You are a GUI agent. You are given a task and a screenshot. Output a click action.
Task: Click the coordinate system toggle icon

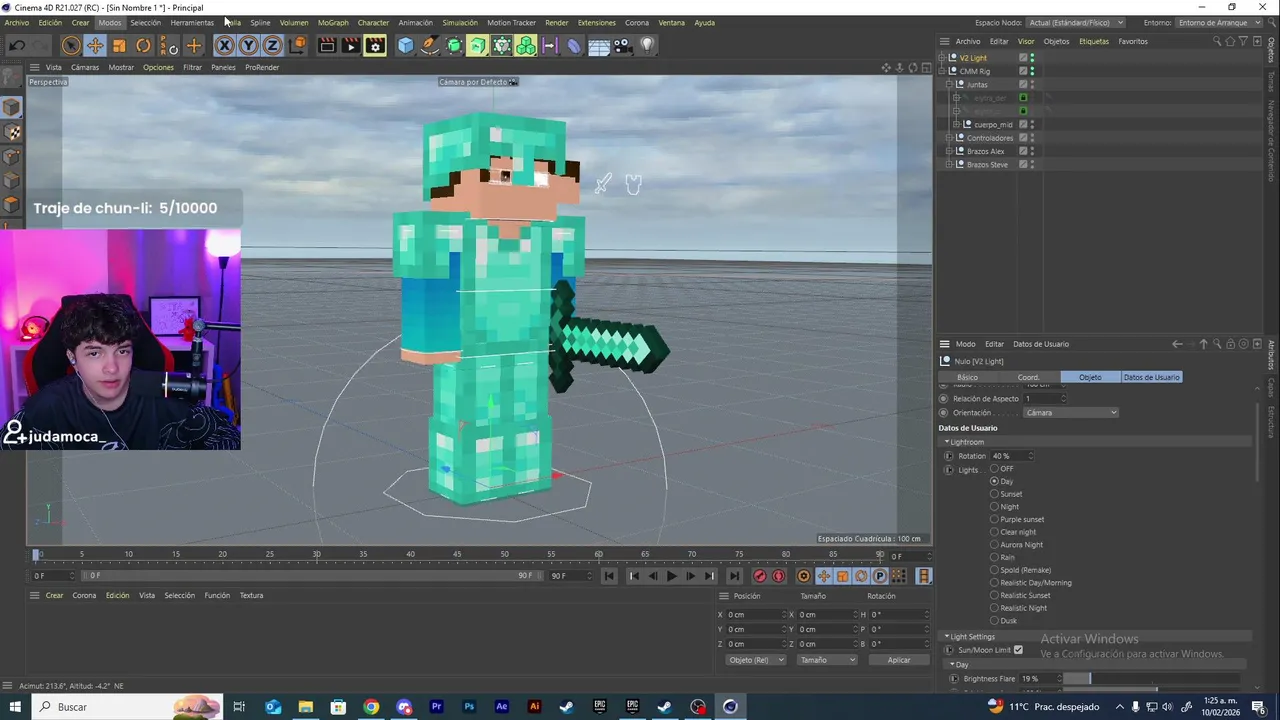tap(297, 45)
